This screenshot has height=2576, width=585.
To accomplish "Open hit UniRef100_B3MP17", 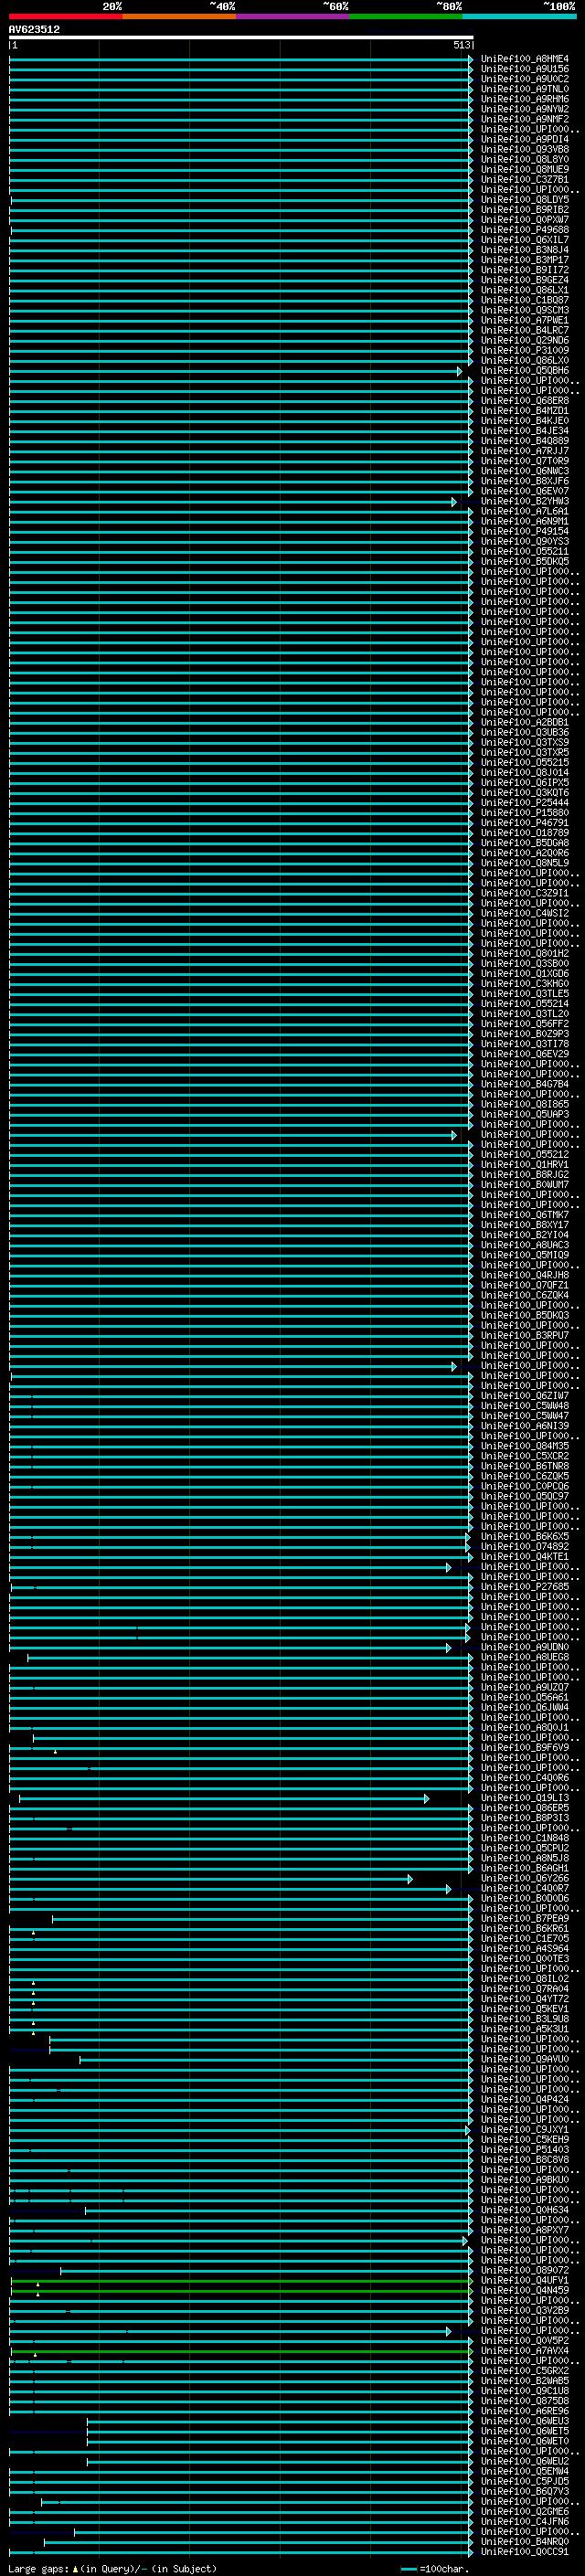I will 524,260.
